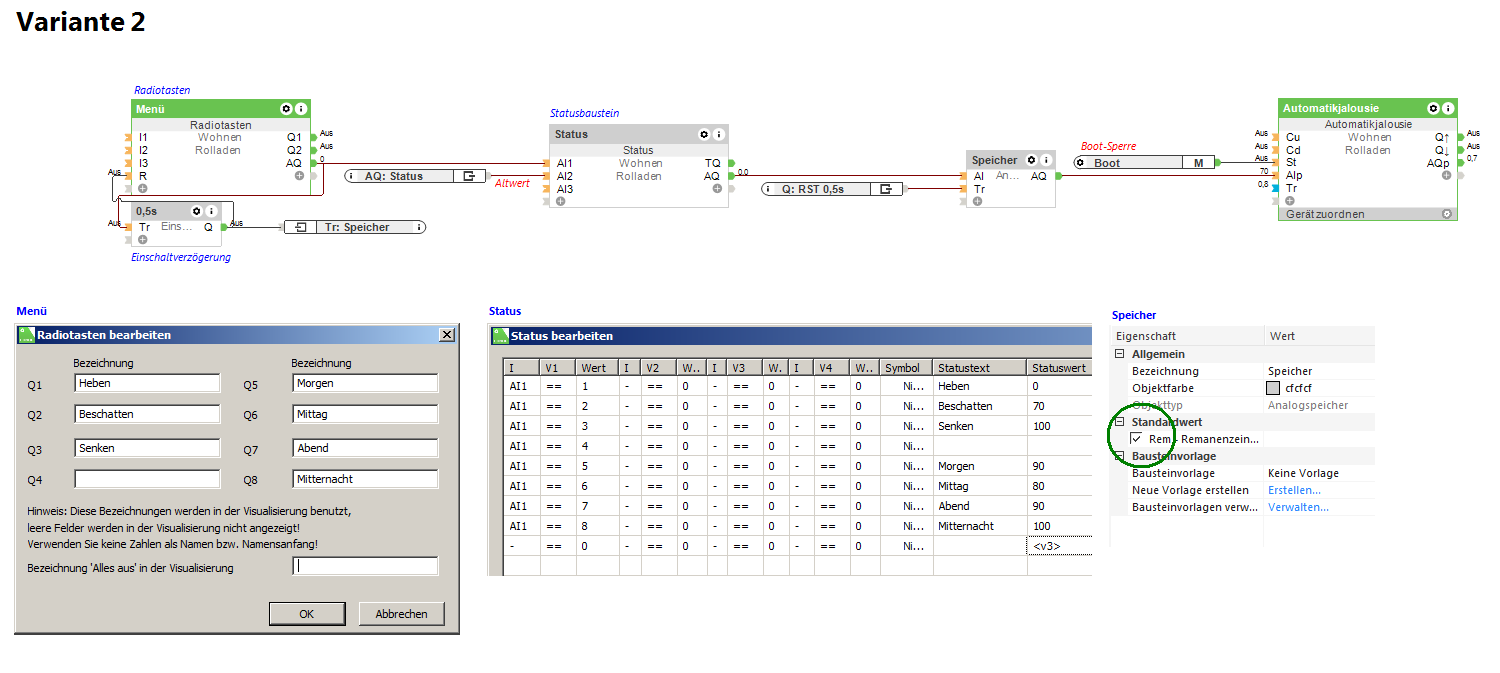Click the Q1 field containing Heben
This screenshot has width=1500, height=673.
click(147, 383)
